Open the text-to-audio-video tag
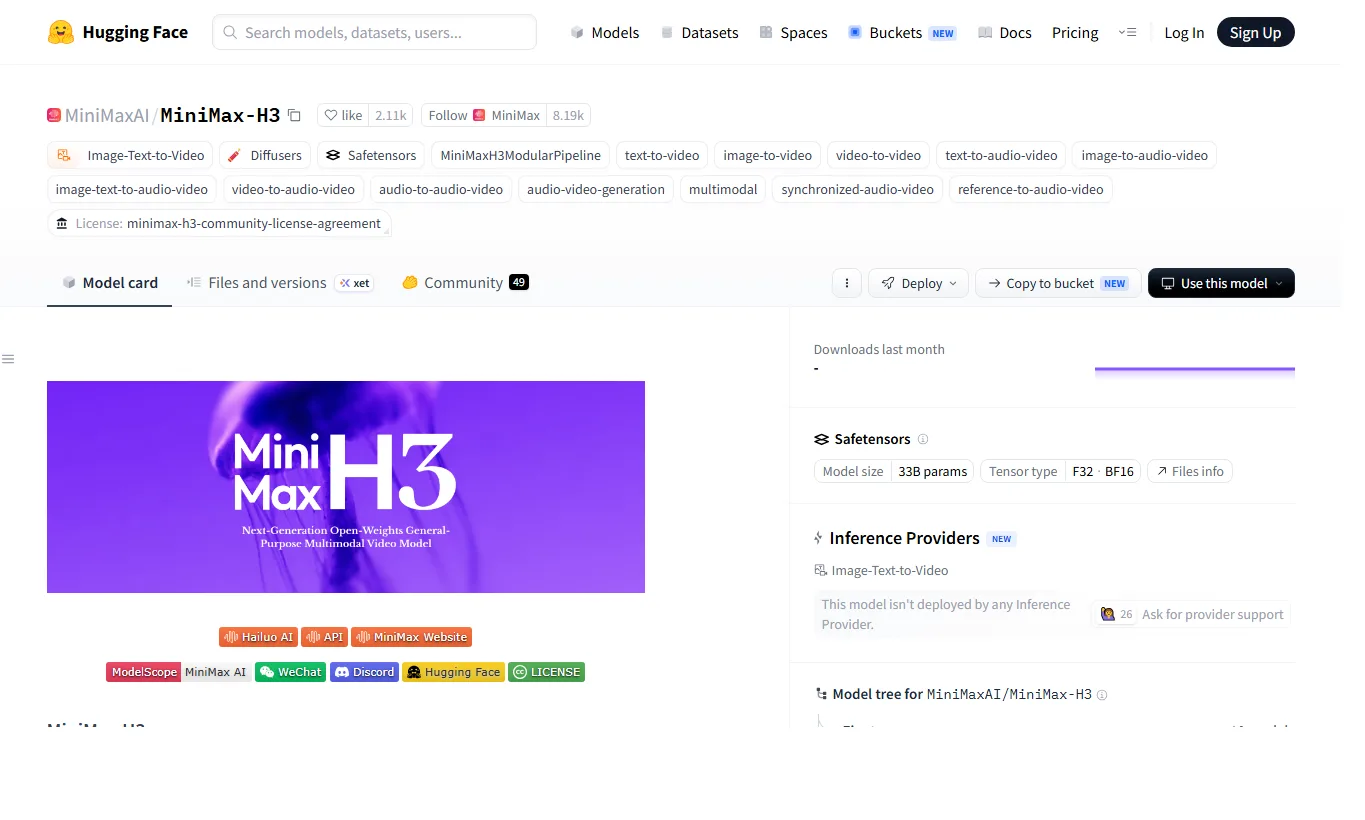This screenshot has height=820, width=1365. click(x=1001, y=155)
